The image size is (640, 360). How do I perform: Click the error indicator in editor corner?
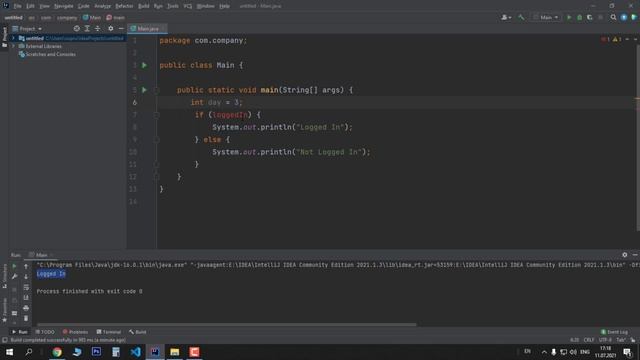605,39
